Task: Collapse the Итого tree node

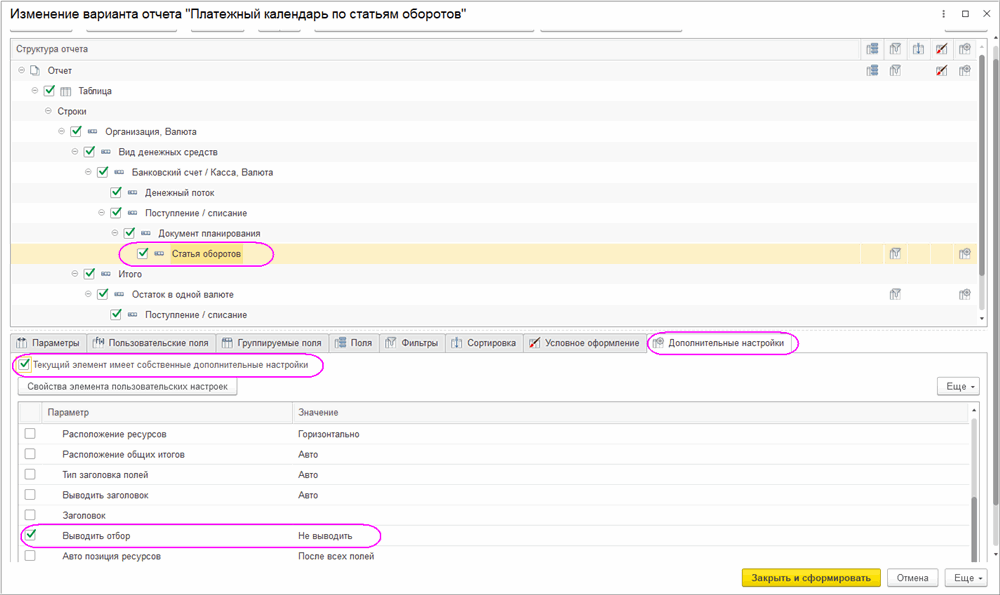Action: pos(75,274)
